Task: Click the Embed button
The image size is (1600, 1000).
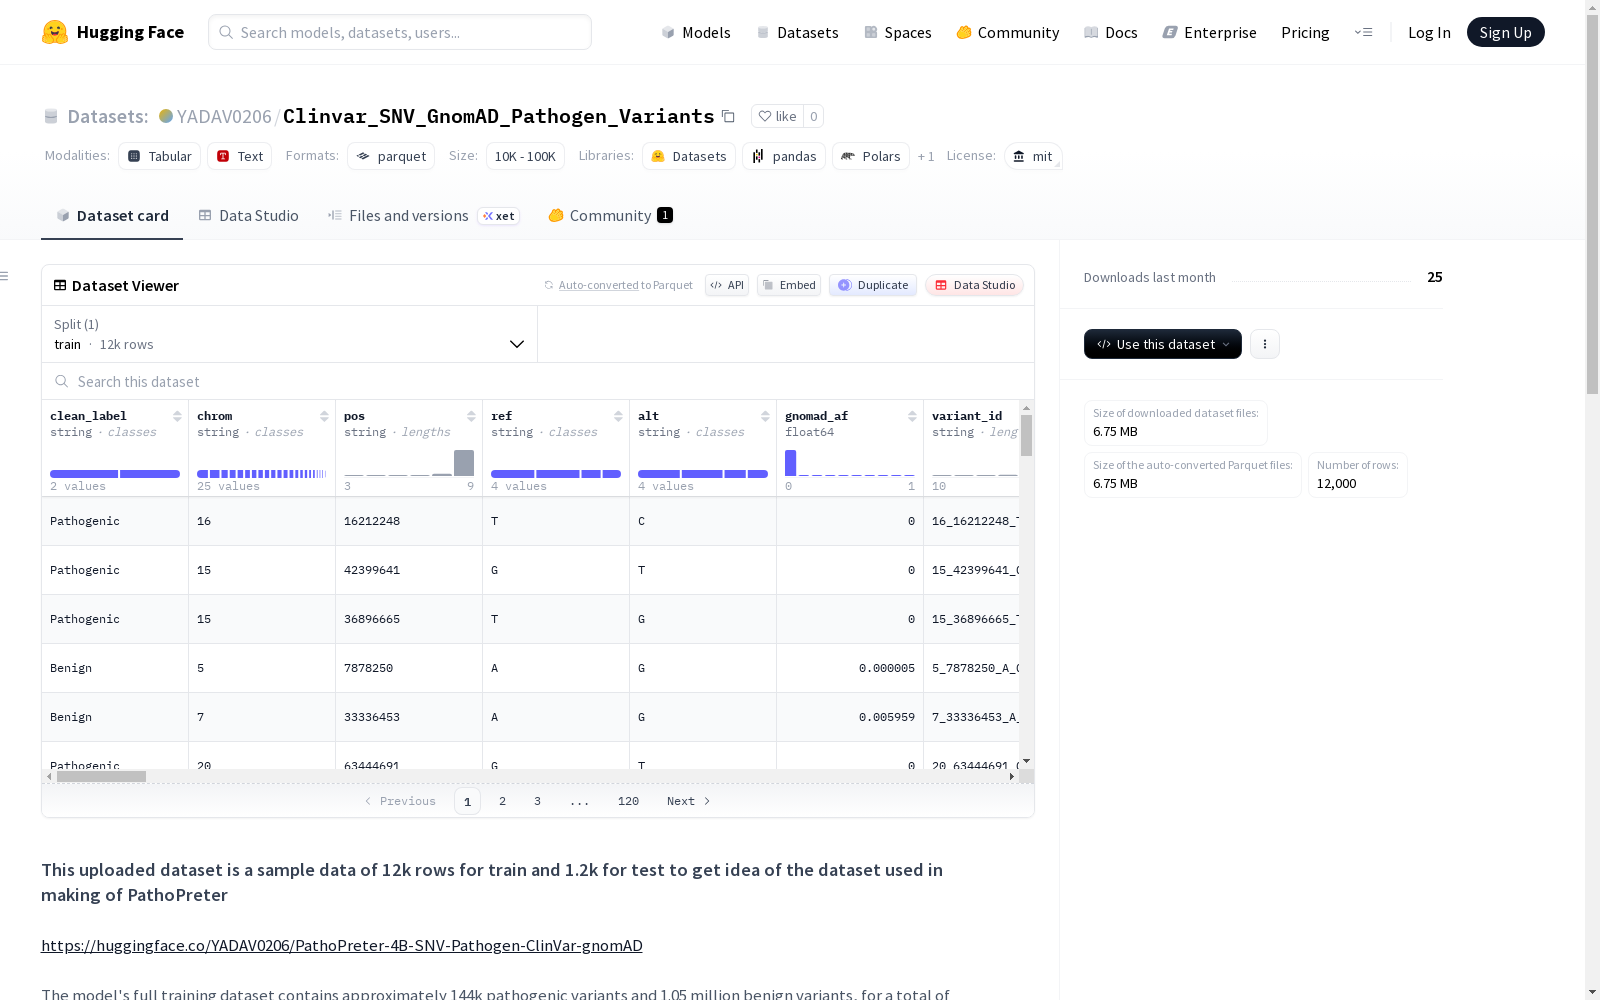Action: 789,285
